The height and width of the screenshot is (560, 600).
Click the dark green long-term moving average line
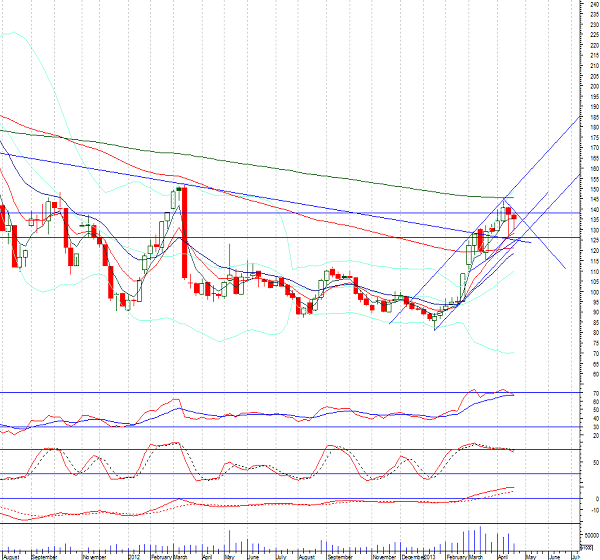coord(300,166)
